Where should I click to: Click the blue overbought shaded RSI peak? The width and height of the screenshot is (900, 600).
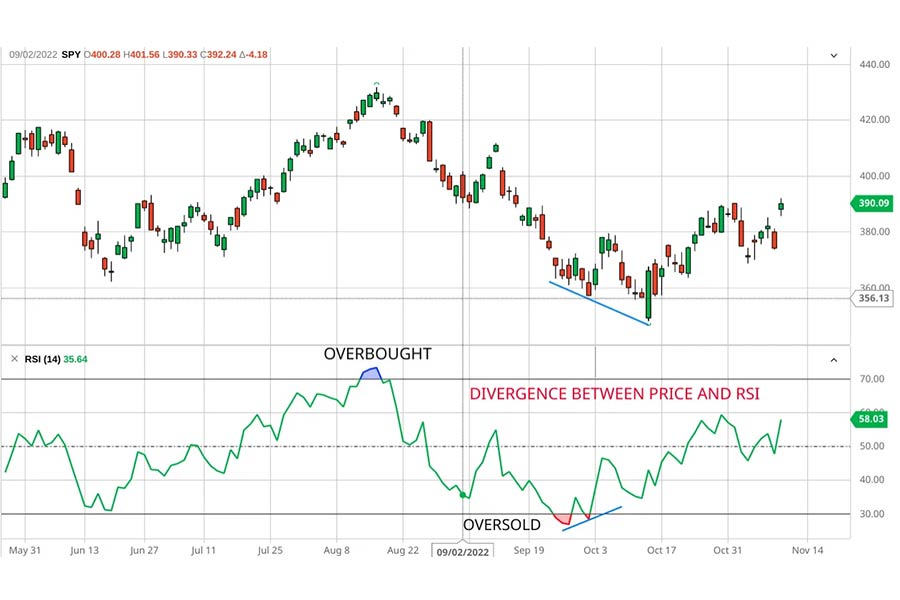(x=371, y=374)
